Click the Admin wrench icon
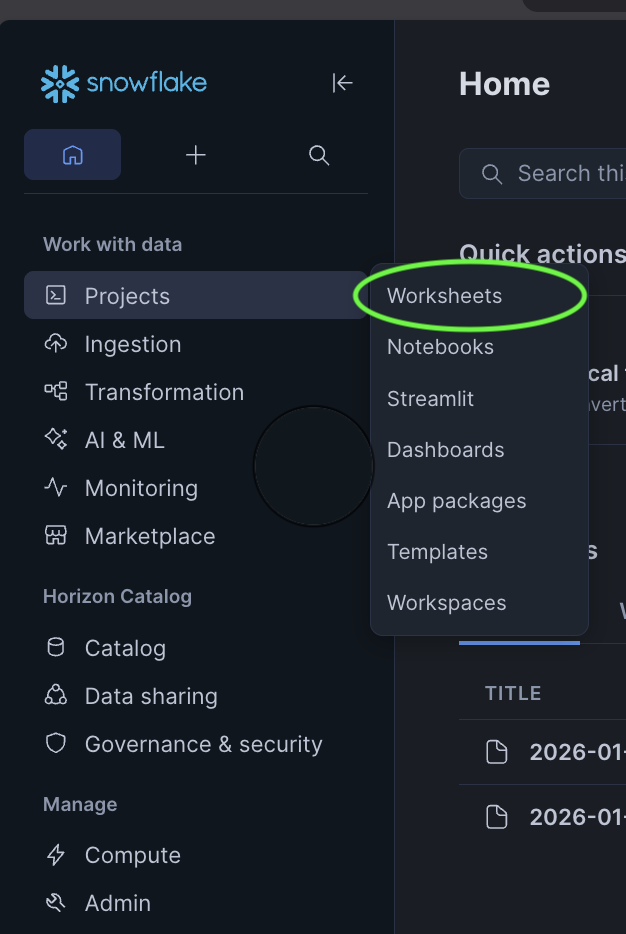Image resolution: width=626 pixels, height=934 pixels. pos(54,903)
